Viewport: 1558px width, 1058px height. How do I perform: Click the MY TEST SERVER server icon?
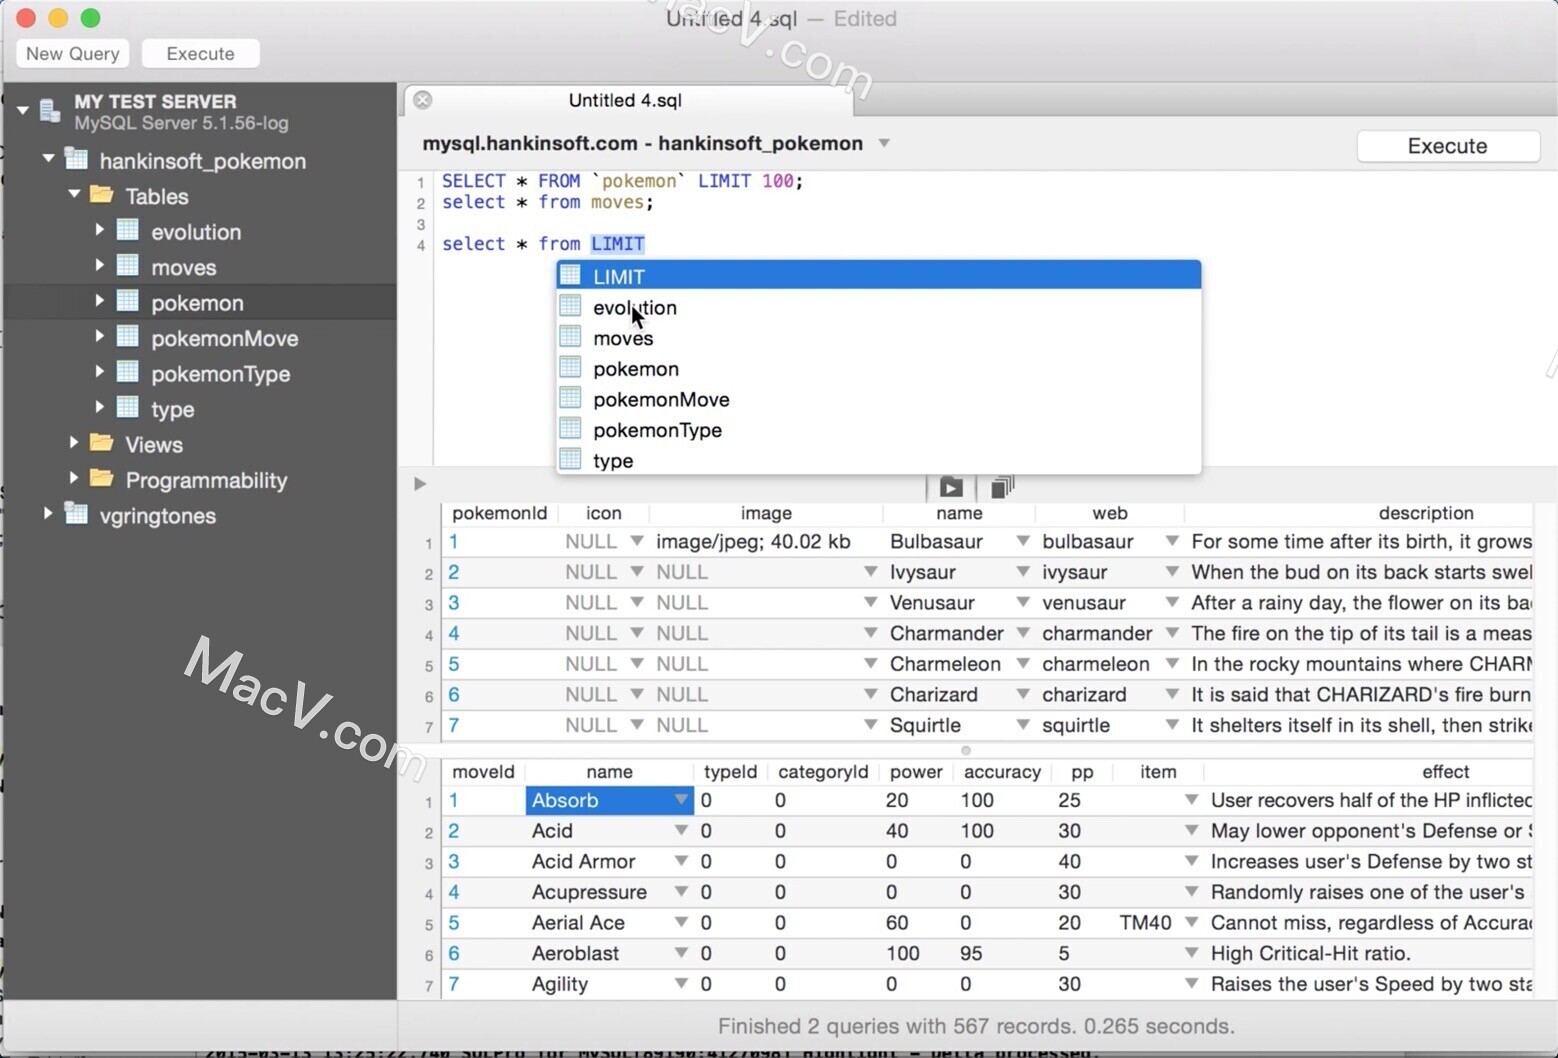(48, 110)
